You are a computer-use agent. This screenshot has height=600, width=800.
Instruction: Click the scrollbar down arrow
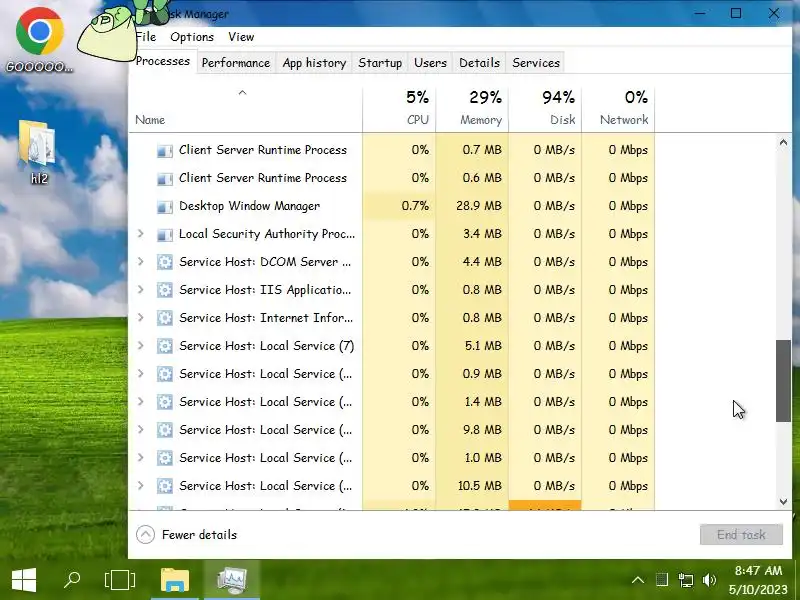[783, 502]
